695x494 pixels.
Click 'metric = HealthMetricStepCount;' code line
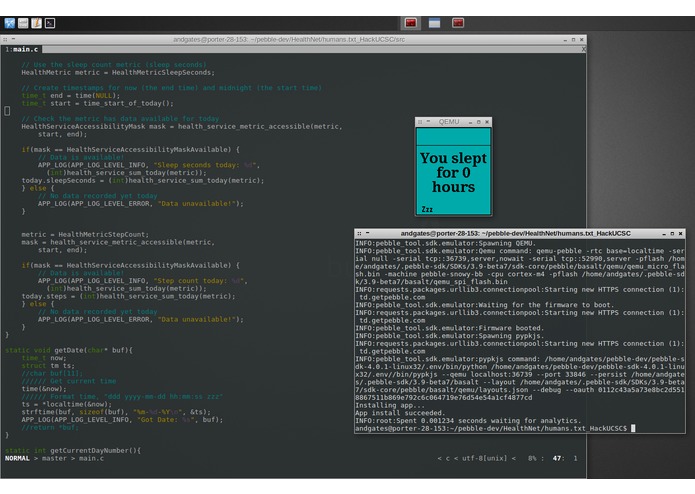[x=85, y=234]
